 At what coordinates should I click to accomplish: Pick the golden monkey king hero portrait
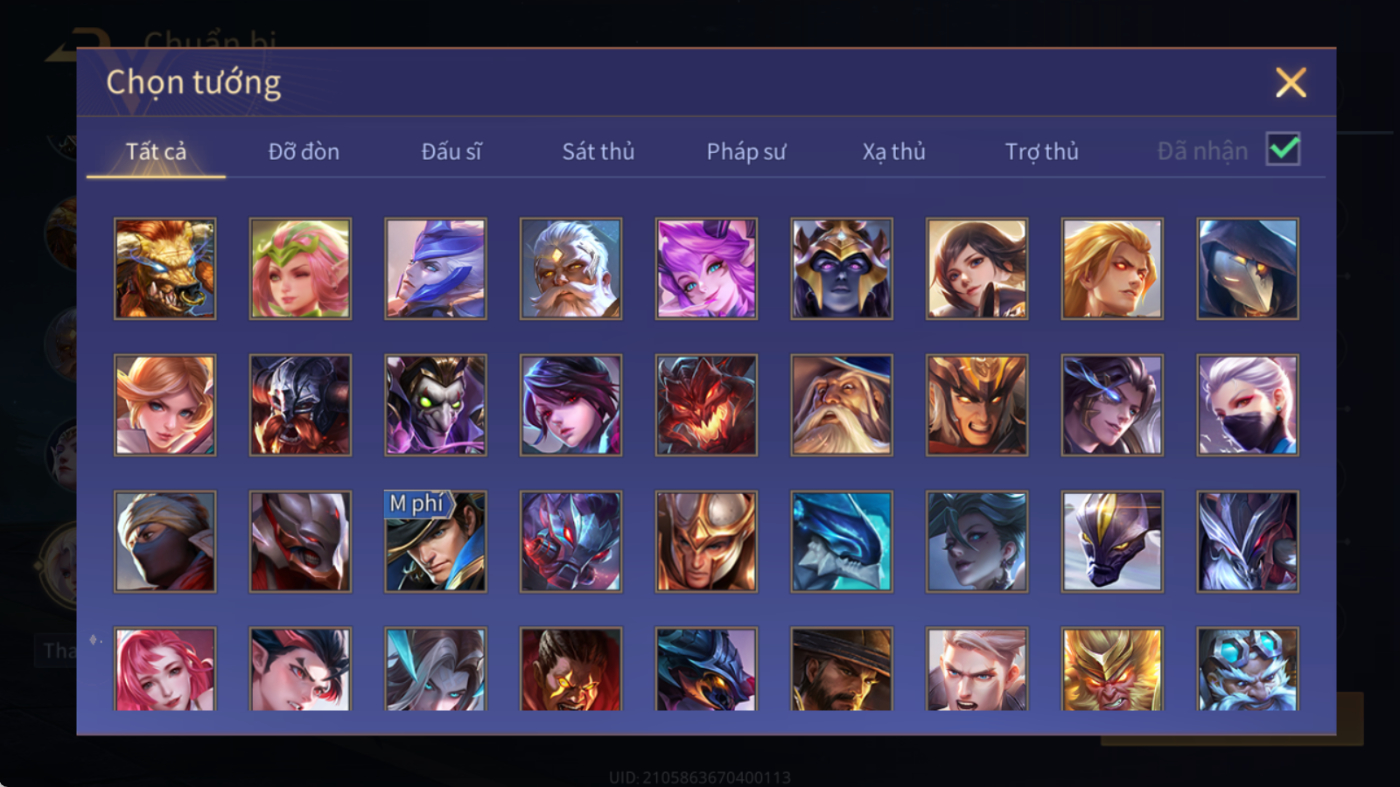click(1112, 669)
